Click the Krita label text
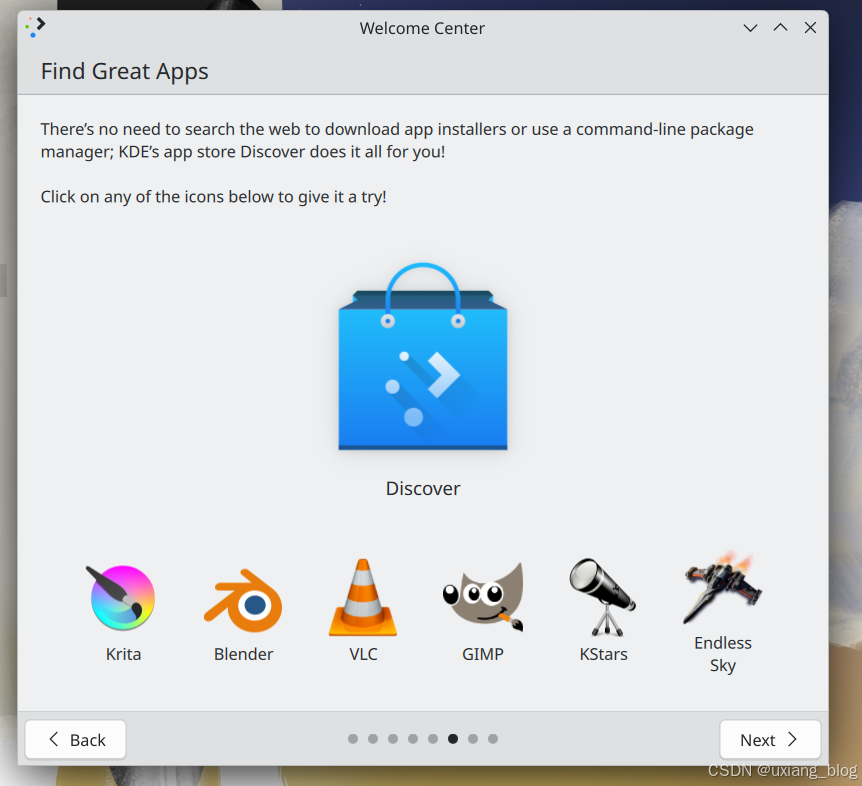 coord(123,654)
